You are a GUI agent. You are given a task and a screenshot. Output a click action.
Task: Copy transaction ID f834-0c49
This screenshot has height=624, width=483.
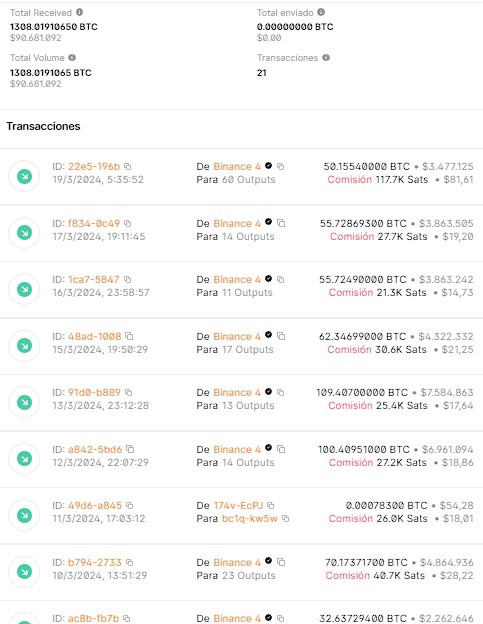128,223
